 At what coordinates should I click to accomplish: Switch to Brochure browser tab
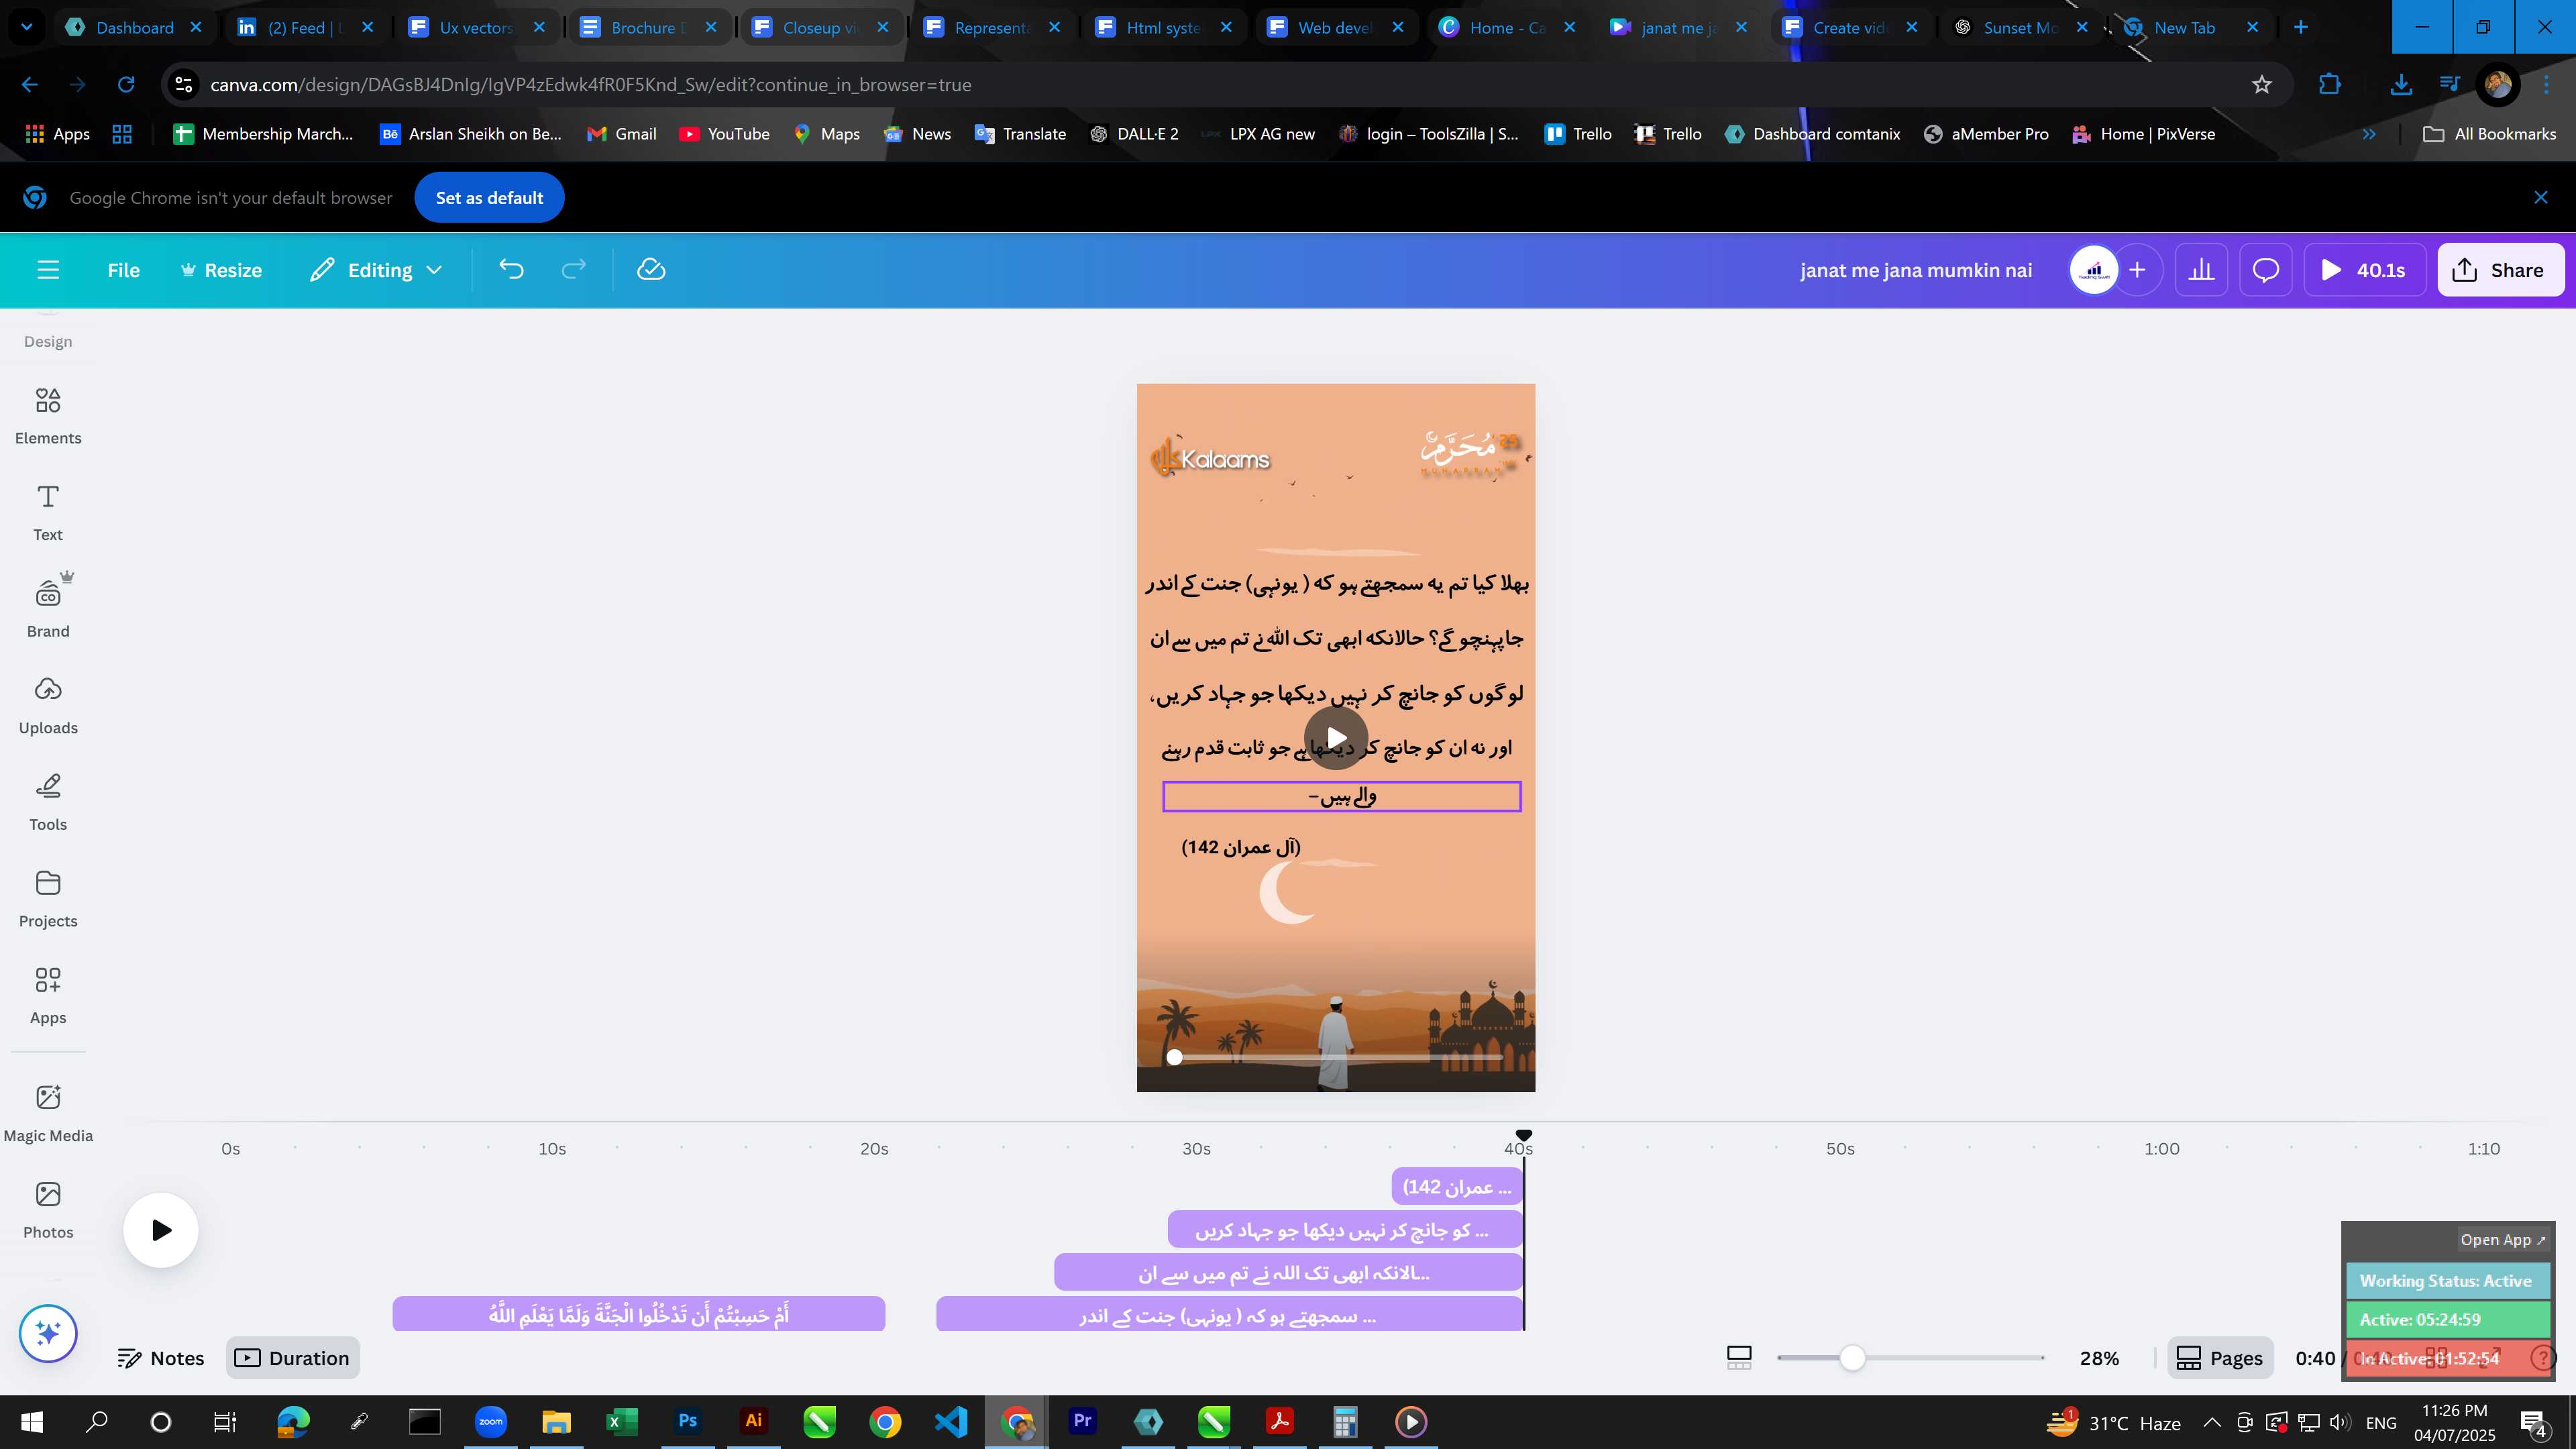(648, 27)
